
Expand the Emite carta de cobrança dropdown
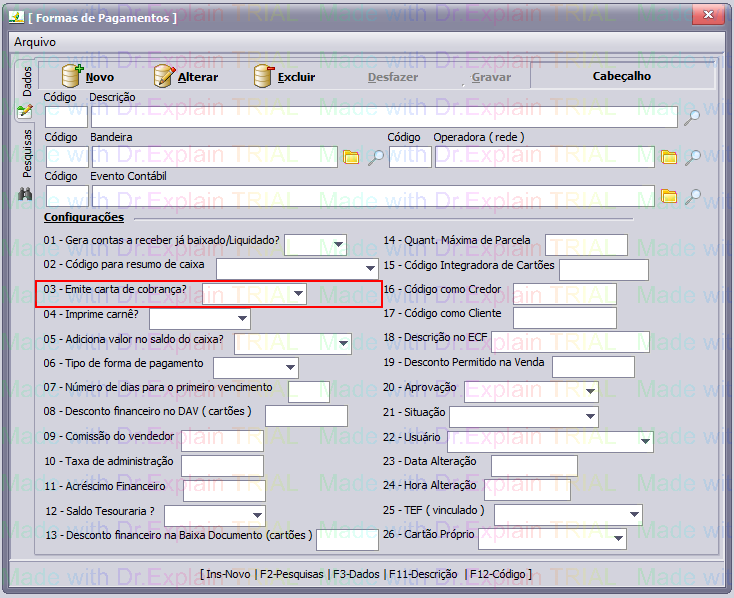pyautogui.click(x=298, y=294)
